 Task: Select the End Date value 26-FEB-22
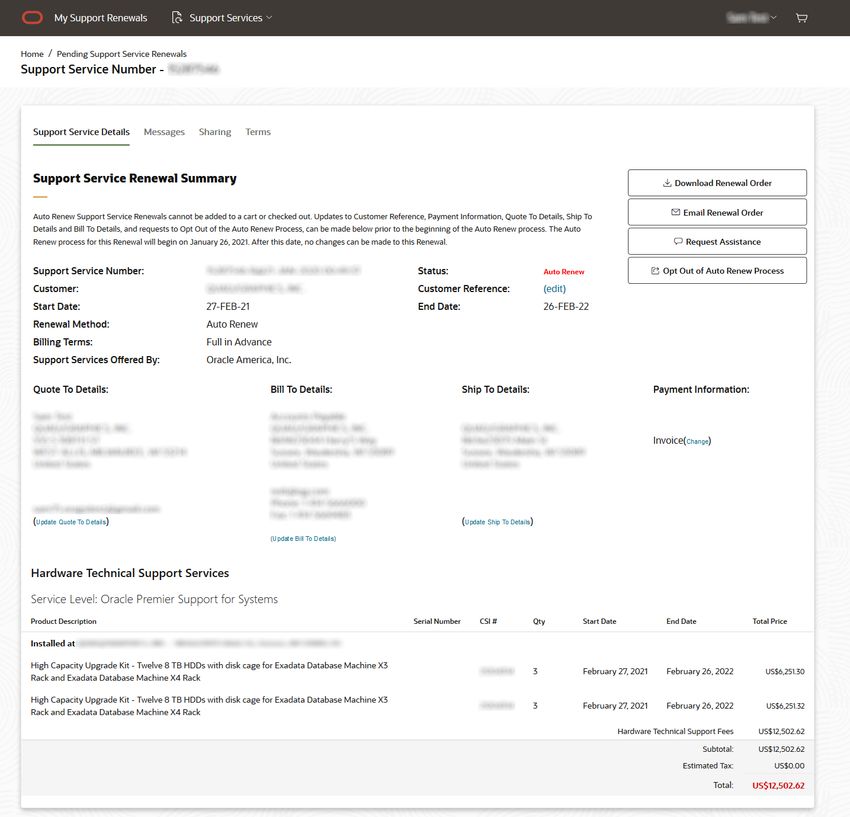tap(566, 306)
